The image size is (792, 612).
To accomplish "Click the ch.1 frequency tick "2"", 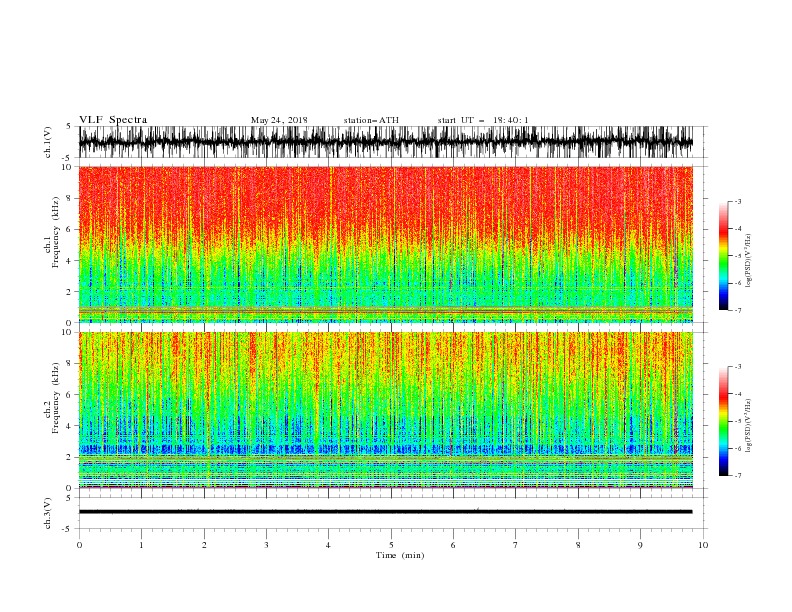I will [69, 292].
